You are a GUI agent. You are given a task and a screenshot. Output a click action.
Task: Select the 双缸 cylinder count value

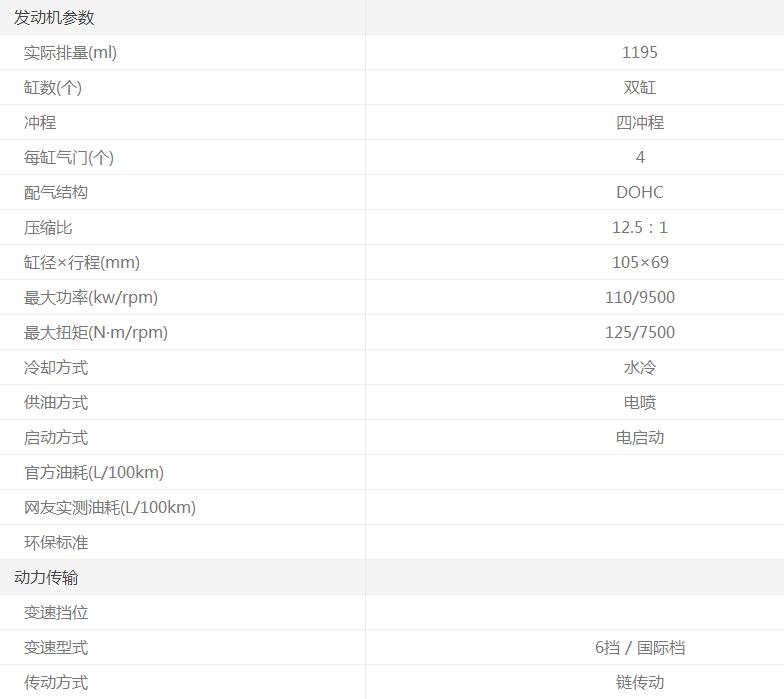[x=639, y=88]
